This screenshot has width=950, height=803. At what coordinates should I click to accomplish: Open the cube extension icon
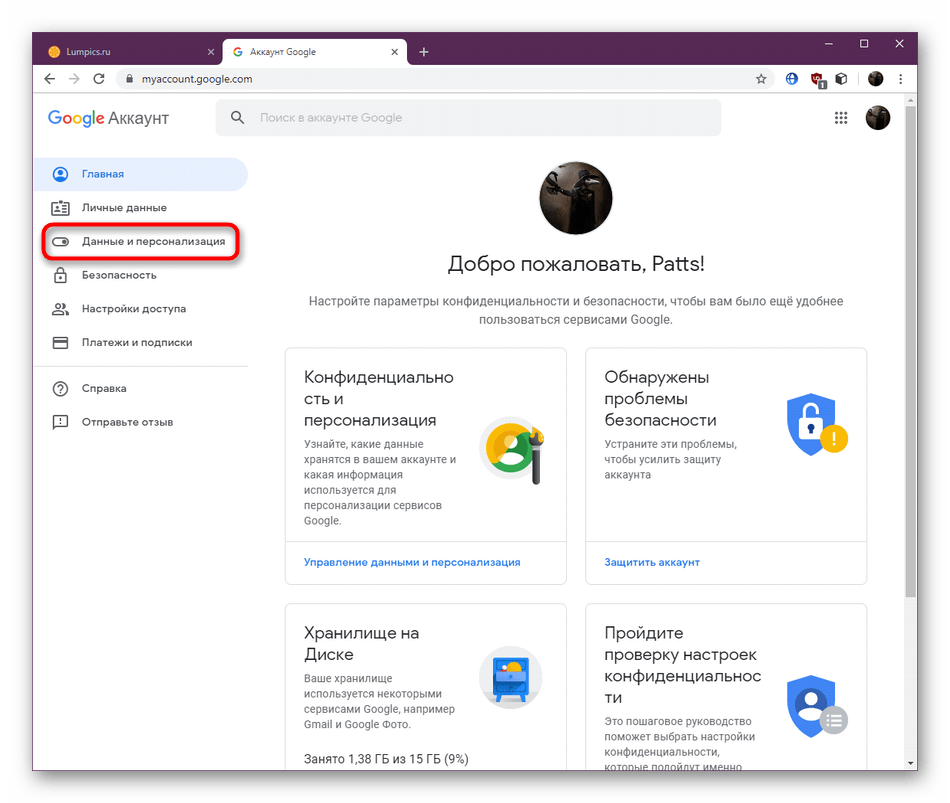(842, 79)
